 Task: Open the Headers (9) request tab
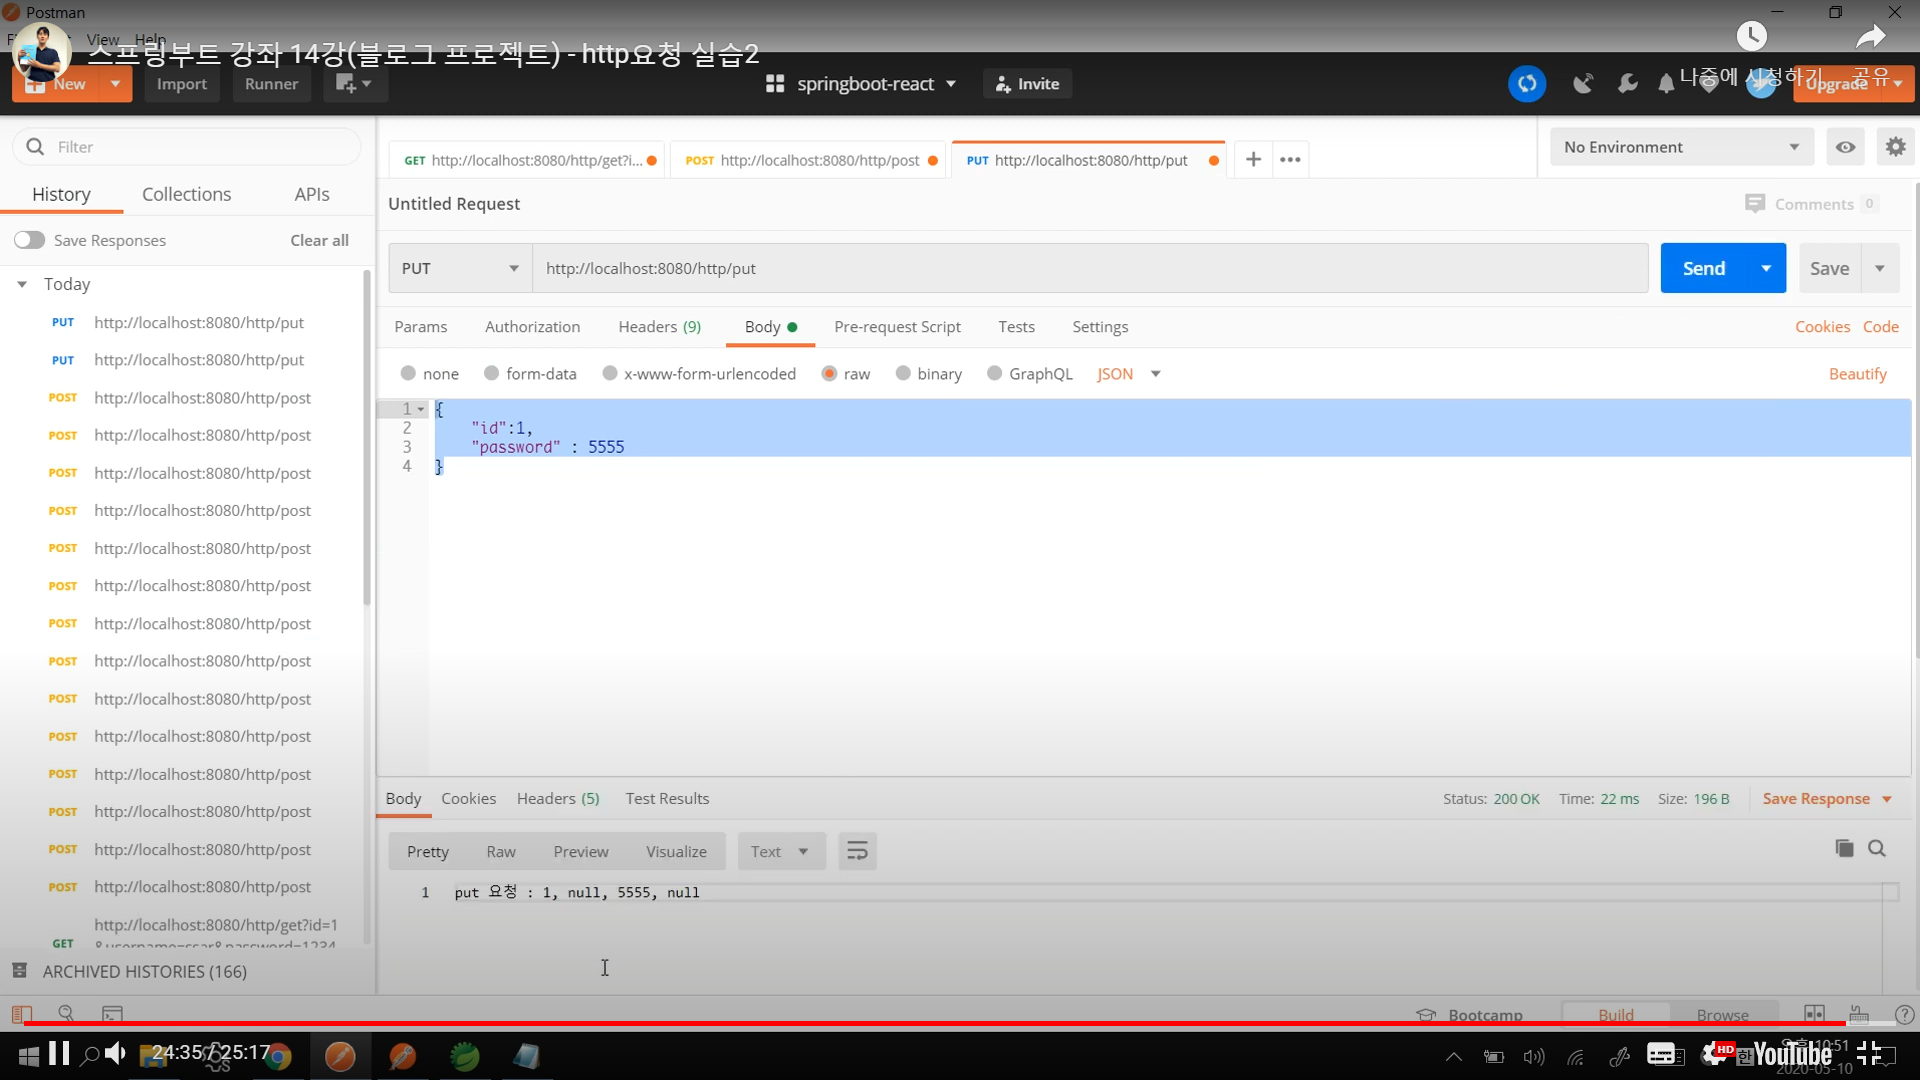tap(659, 327)
